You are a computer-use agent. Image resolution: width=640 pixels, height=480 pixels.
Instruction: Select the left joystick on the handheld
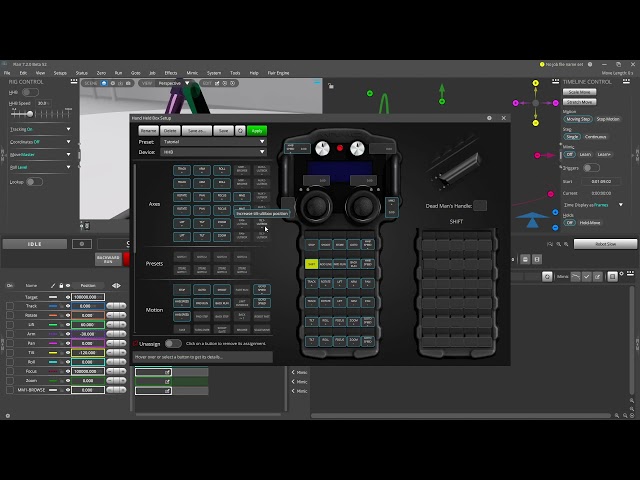coord(316,205)
